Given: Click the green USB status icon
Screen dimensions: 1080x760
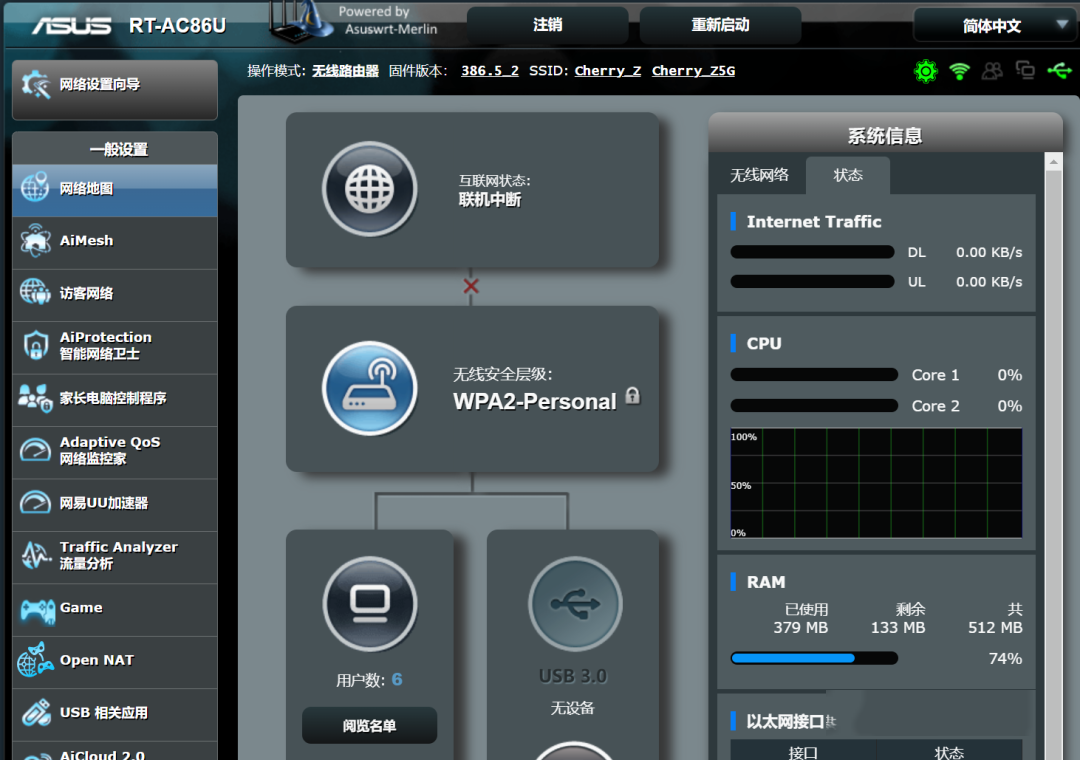Looking at the screenshot, I should click(x=1059, y=70).
